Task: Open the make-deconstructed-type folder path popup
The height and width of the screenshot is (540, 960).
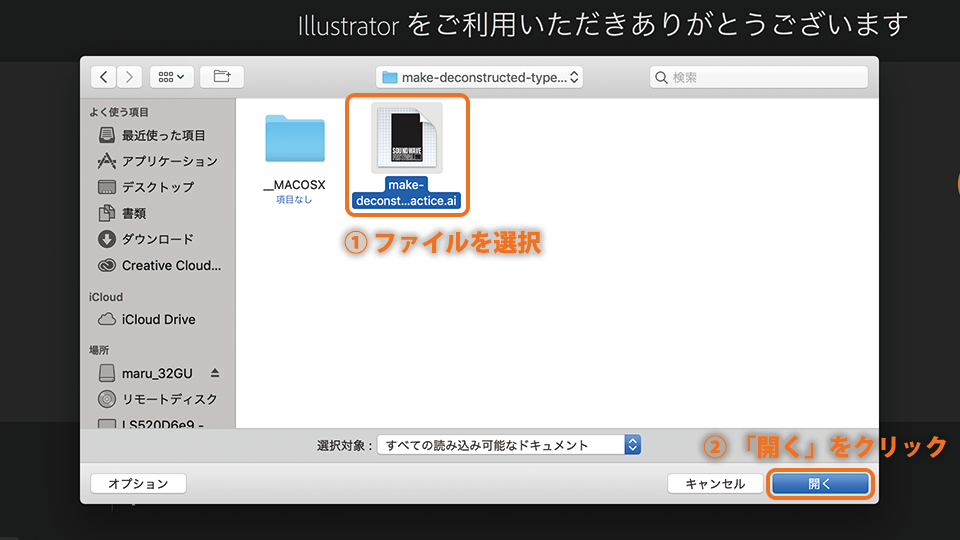Action: pyautogui.click(x=479, y=77)
